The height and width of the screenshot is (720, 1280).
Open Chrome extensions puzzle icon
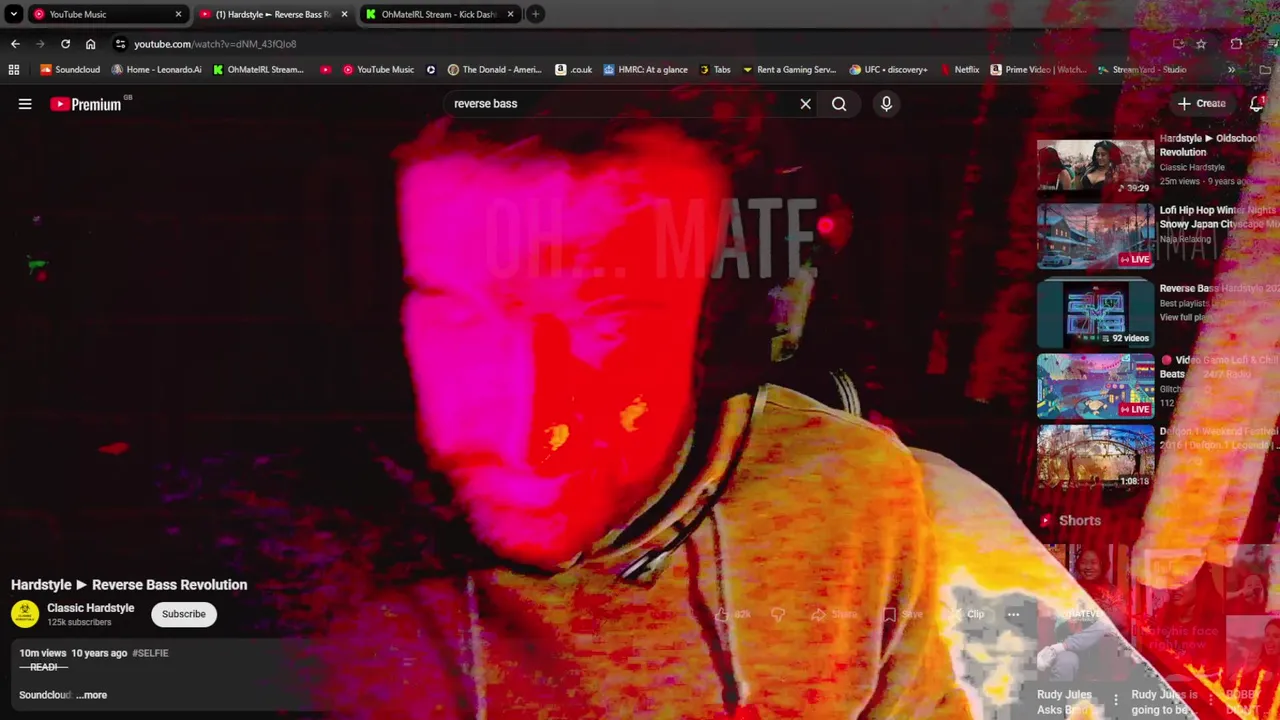pos(1236,44)
